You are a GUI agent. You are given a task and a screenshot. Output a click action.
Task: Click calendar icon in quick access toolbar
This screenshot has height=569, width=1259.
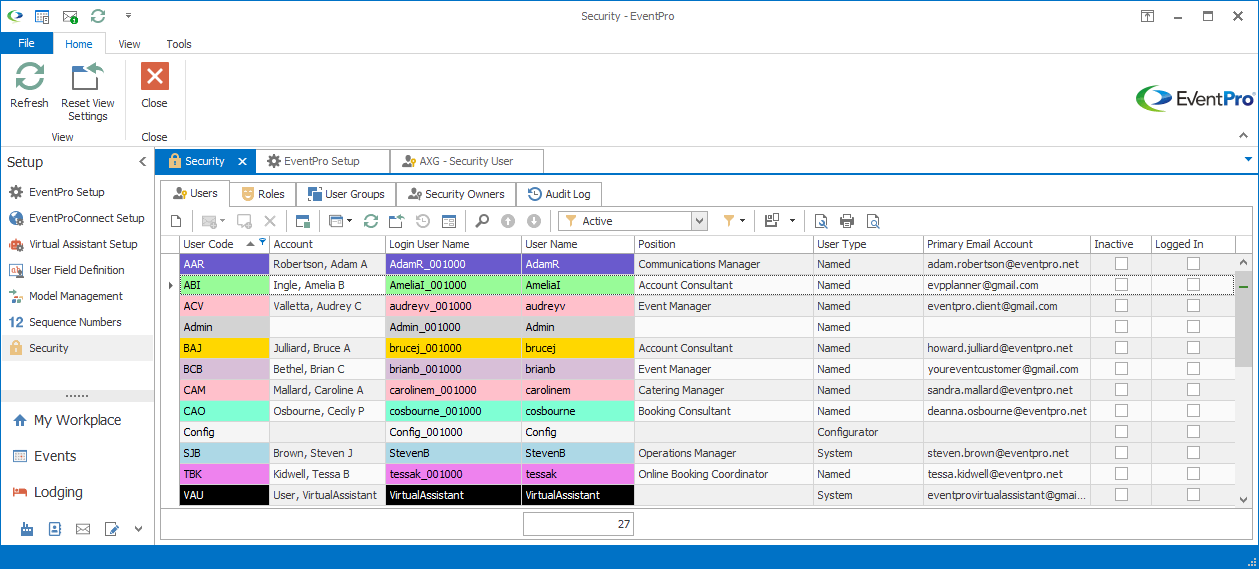click(42, 16)
